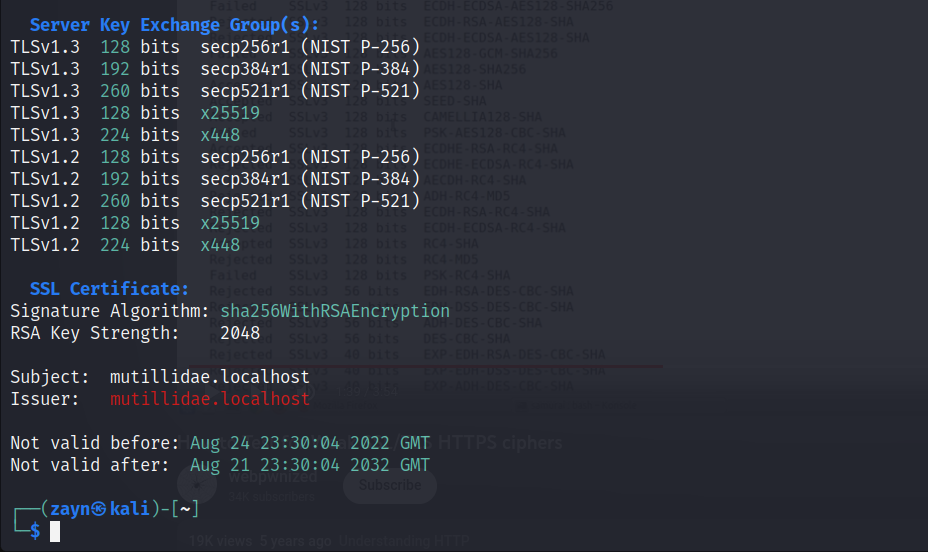Select TLSv1.3 'secp256r1 (NIST P-256)' curve name
This screenshot has height=552, width=928.
(x=310, y=47)
